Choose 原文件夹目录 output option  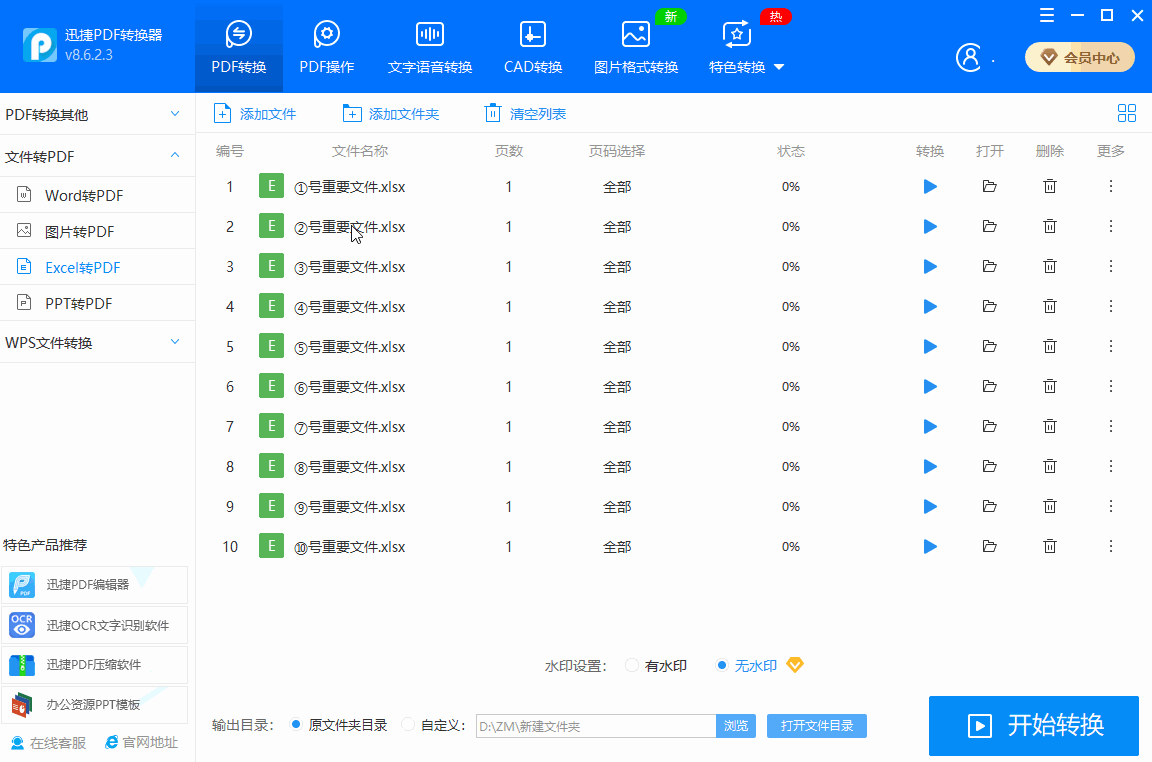click(x=296, y=725)
